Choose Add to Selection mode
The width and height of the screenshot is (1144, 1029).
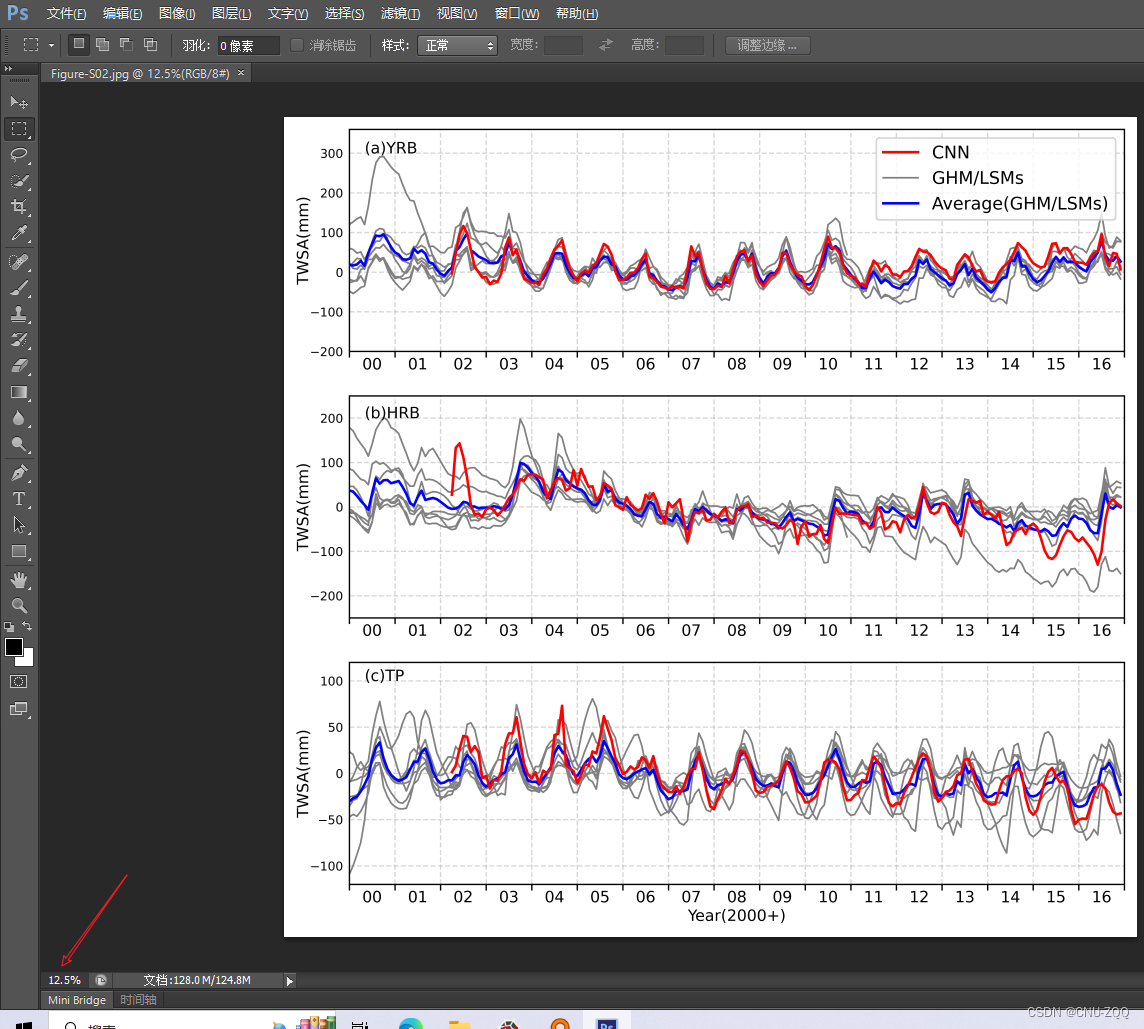[x=103, y=45]
